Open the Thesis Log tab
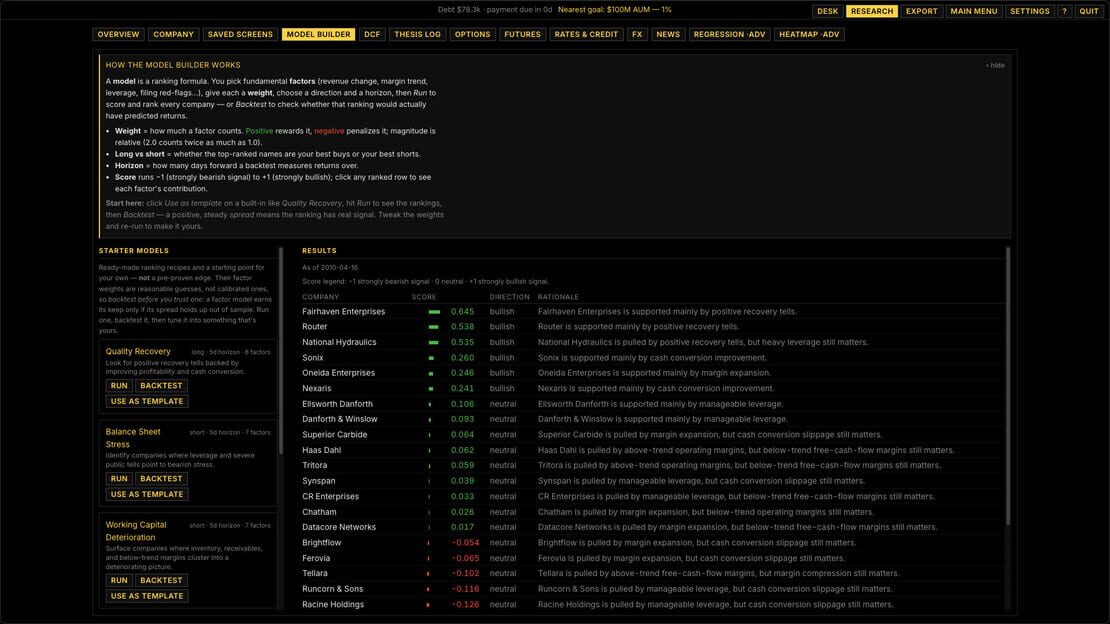 pos(417,34)
